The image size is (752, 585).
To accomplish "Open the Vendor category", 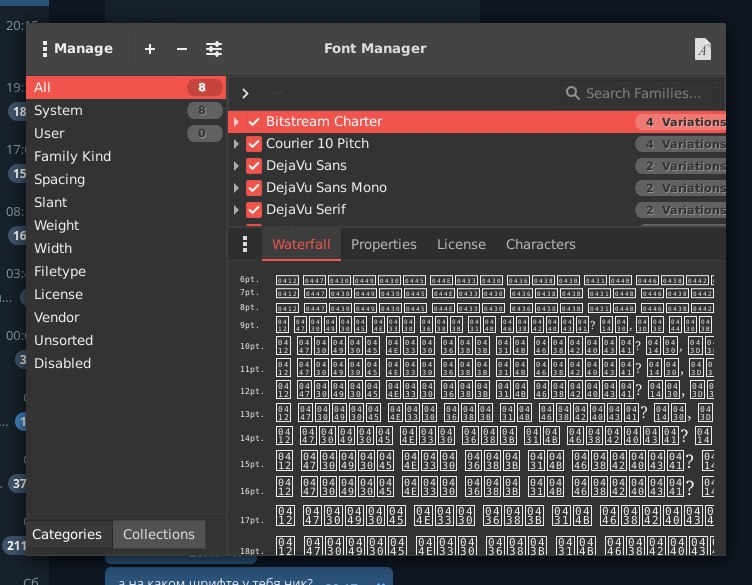I will pyautogui.click(x=126, y=317).
